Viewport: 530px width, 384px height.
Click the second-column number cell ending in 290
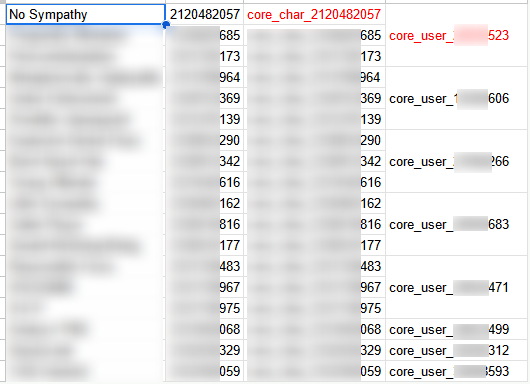tap(204, 140)
